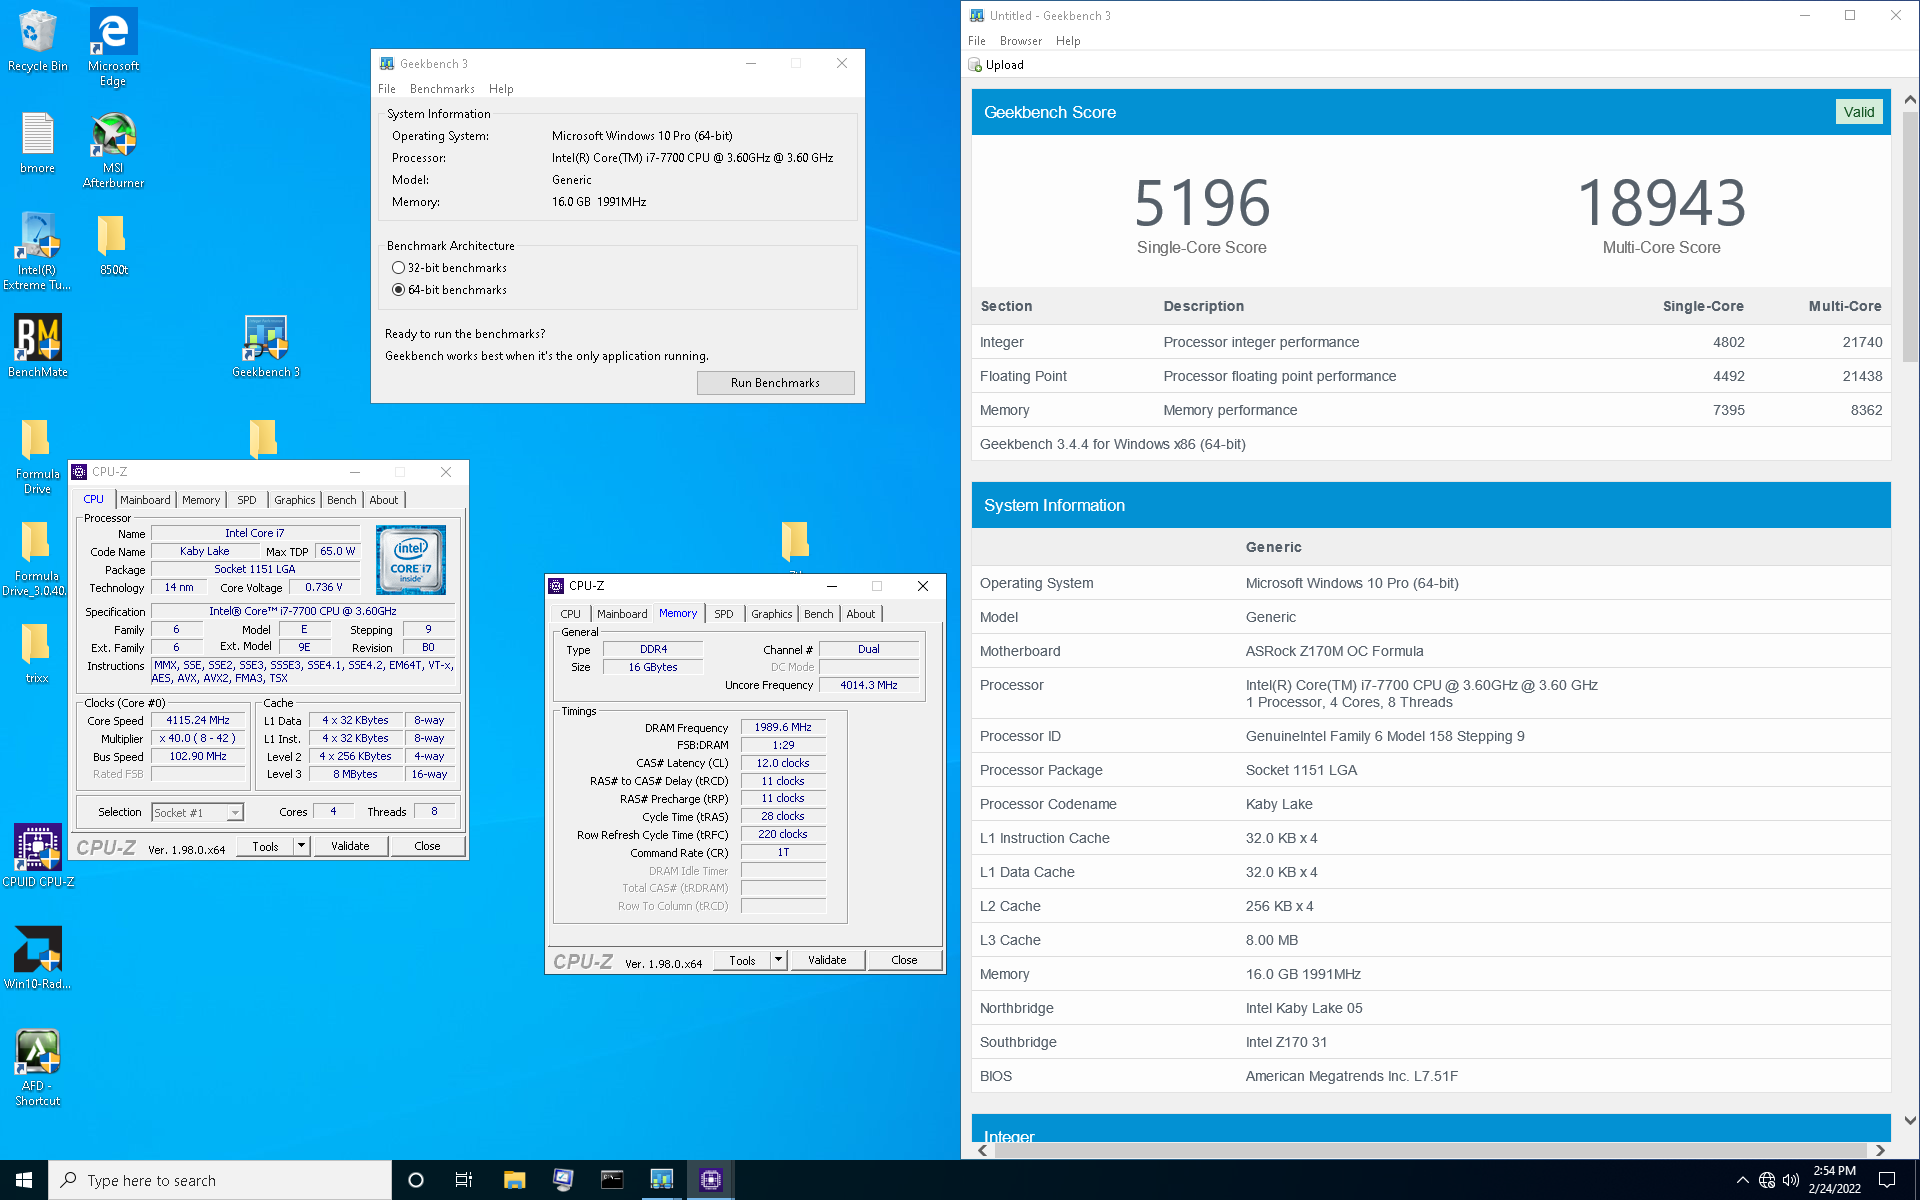The image size is (1920, 1200).
Task: Open Task View on taskbar
Action: 464,1180
